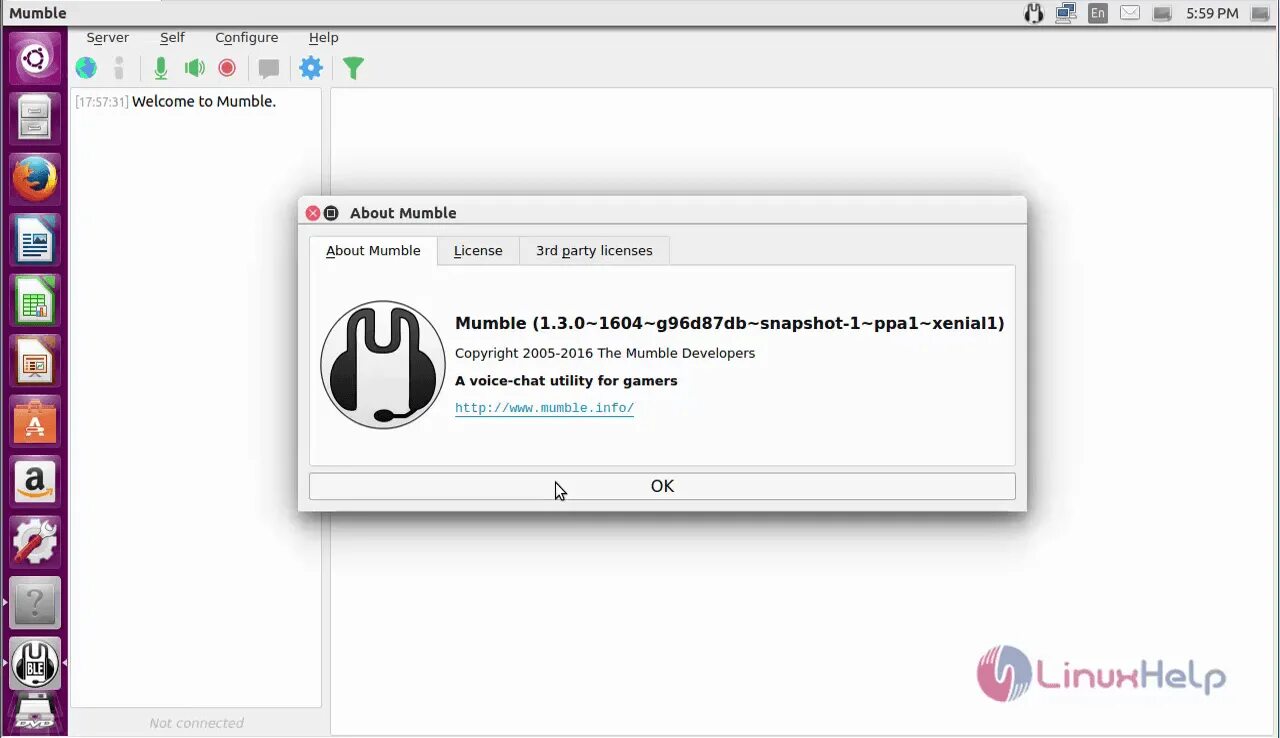Click 'A voice-chat utility for gamers' text

pyautogui.click(x=566, y=381)
